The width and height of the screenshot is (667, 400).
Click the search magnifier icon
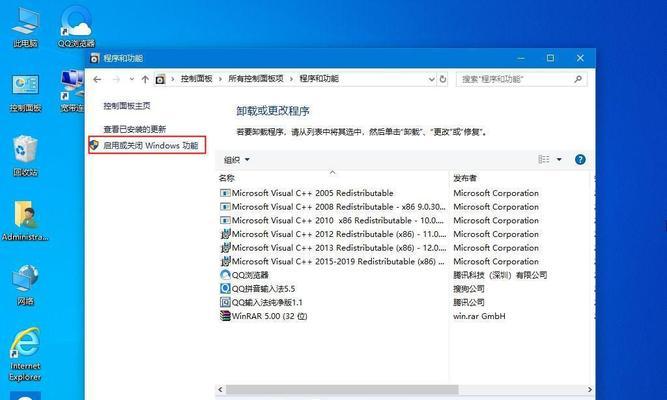tap(578, 79)
